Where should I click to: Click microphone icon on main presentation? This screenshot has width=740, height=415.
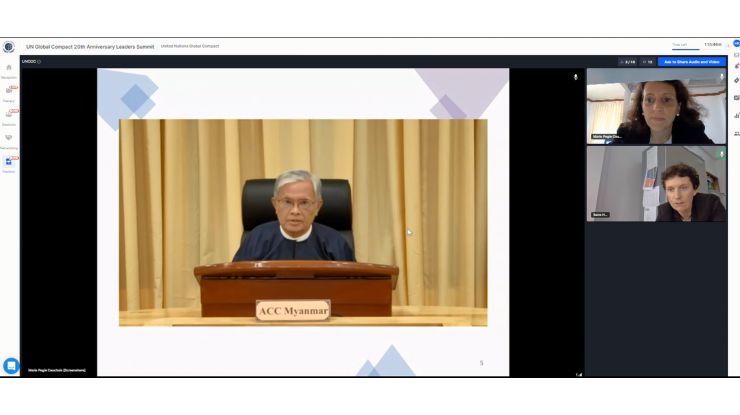[x=575, y=76]
